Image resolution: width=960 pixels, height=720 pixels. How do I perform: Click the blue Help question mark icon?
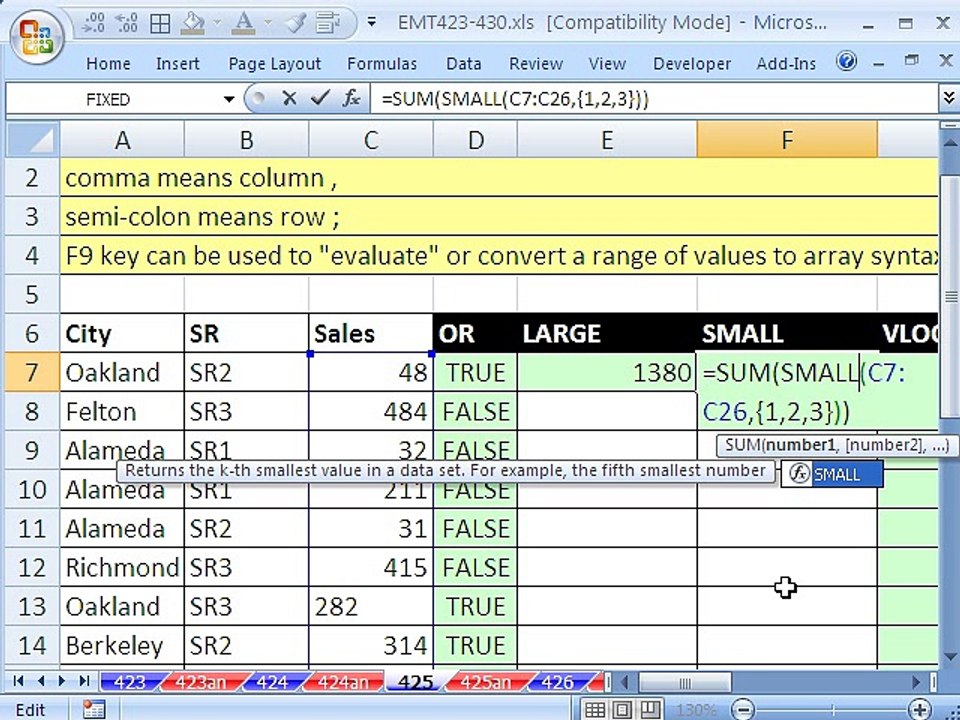pyautogui.click(x=847, y=61)
